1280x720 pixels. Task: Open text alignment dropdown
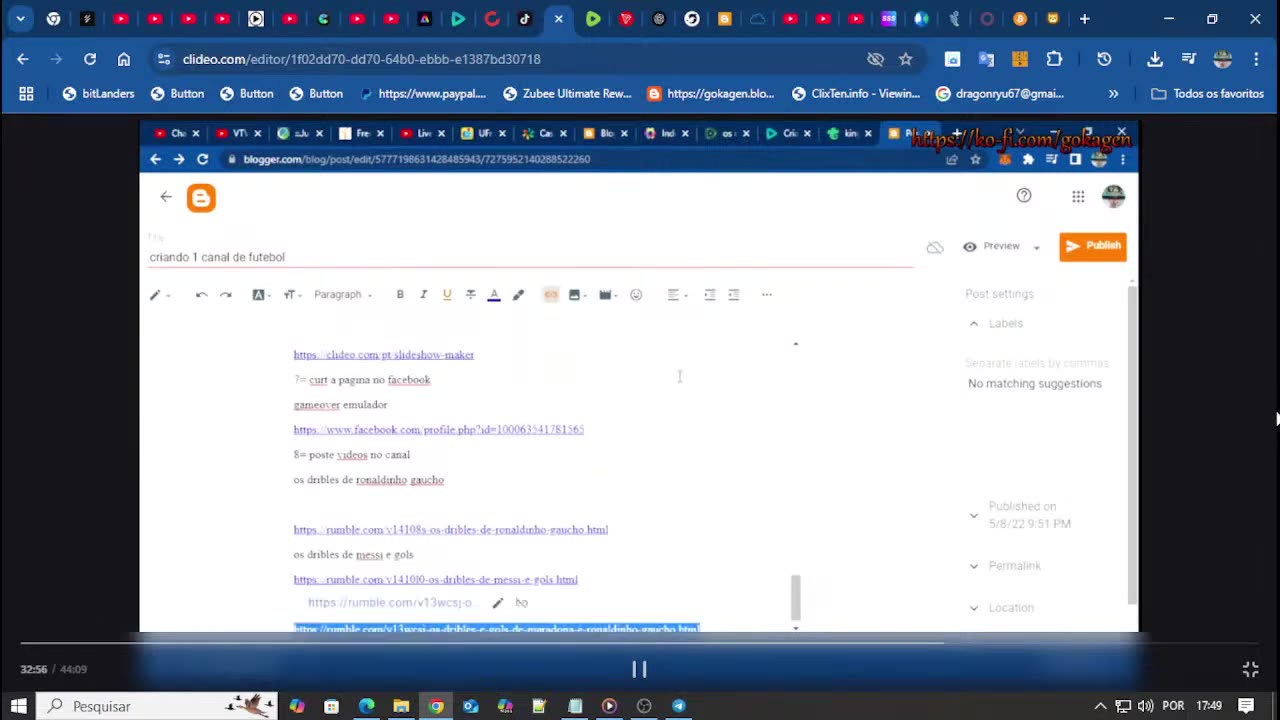[x=677, y=295]
